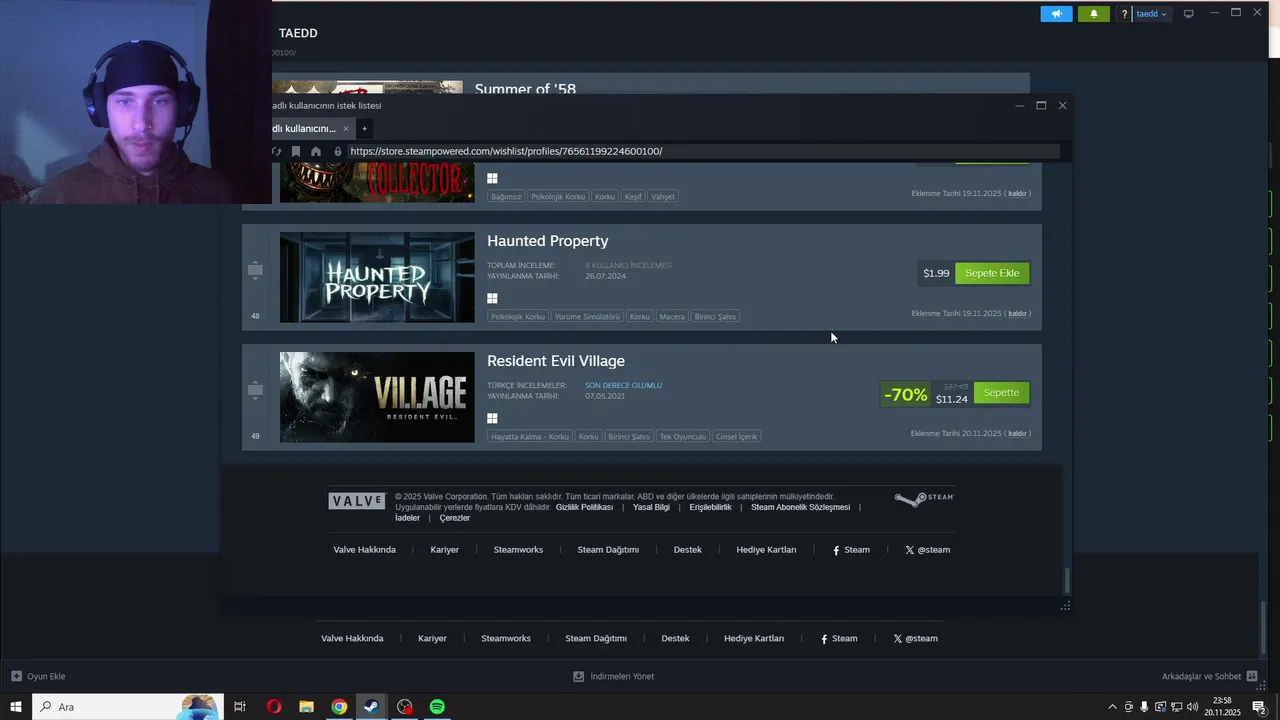1280x720 pixels.
Task: Select the Hayatta Kalma - Korku tag
Action: coord(530,436)
